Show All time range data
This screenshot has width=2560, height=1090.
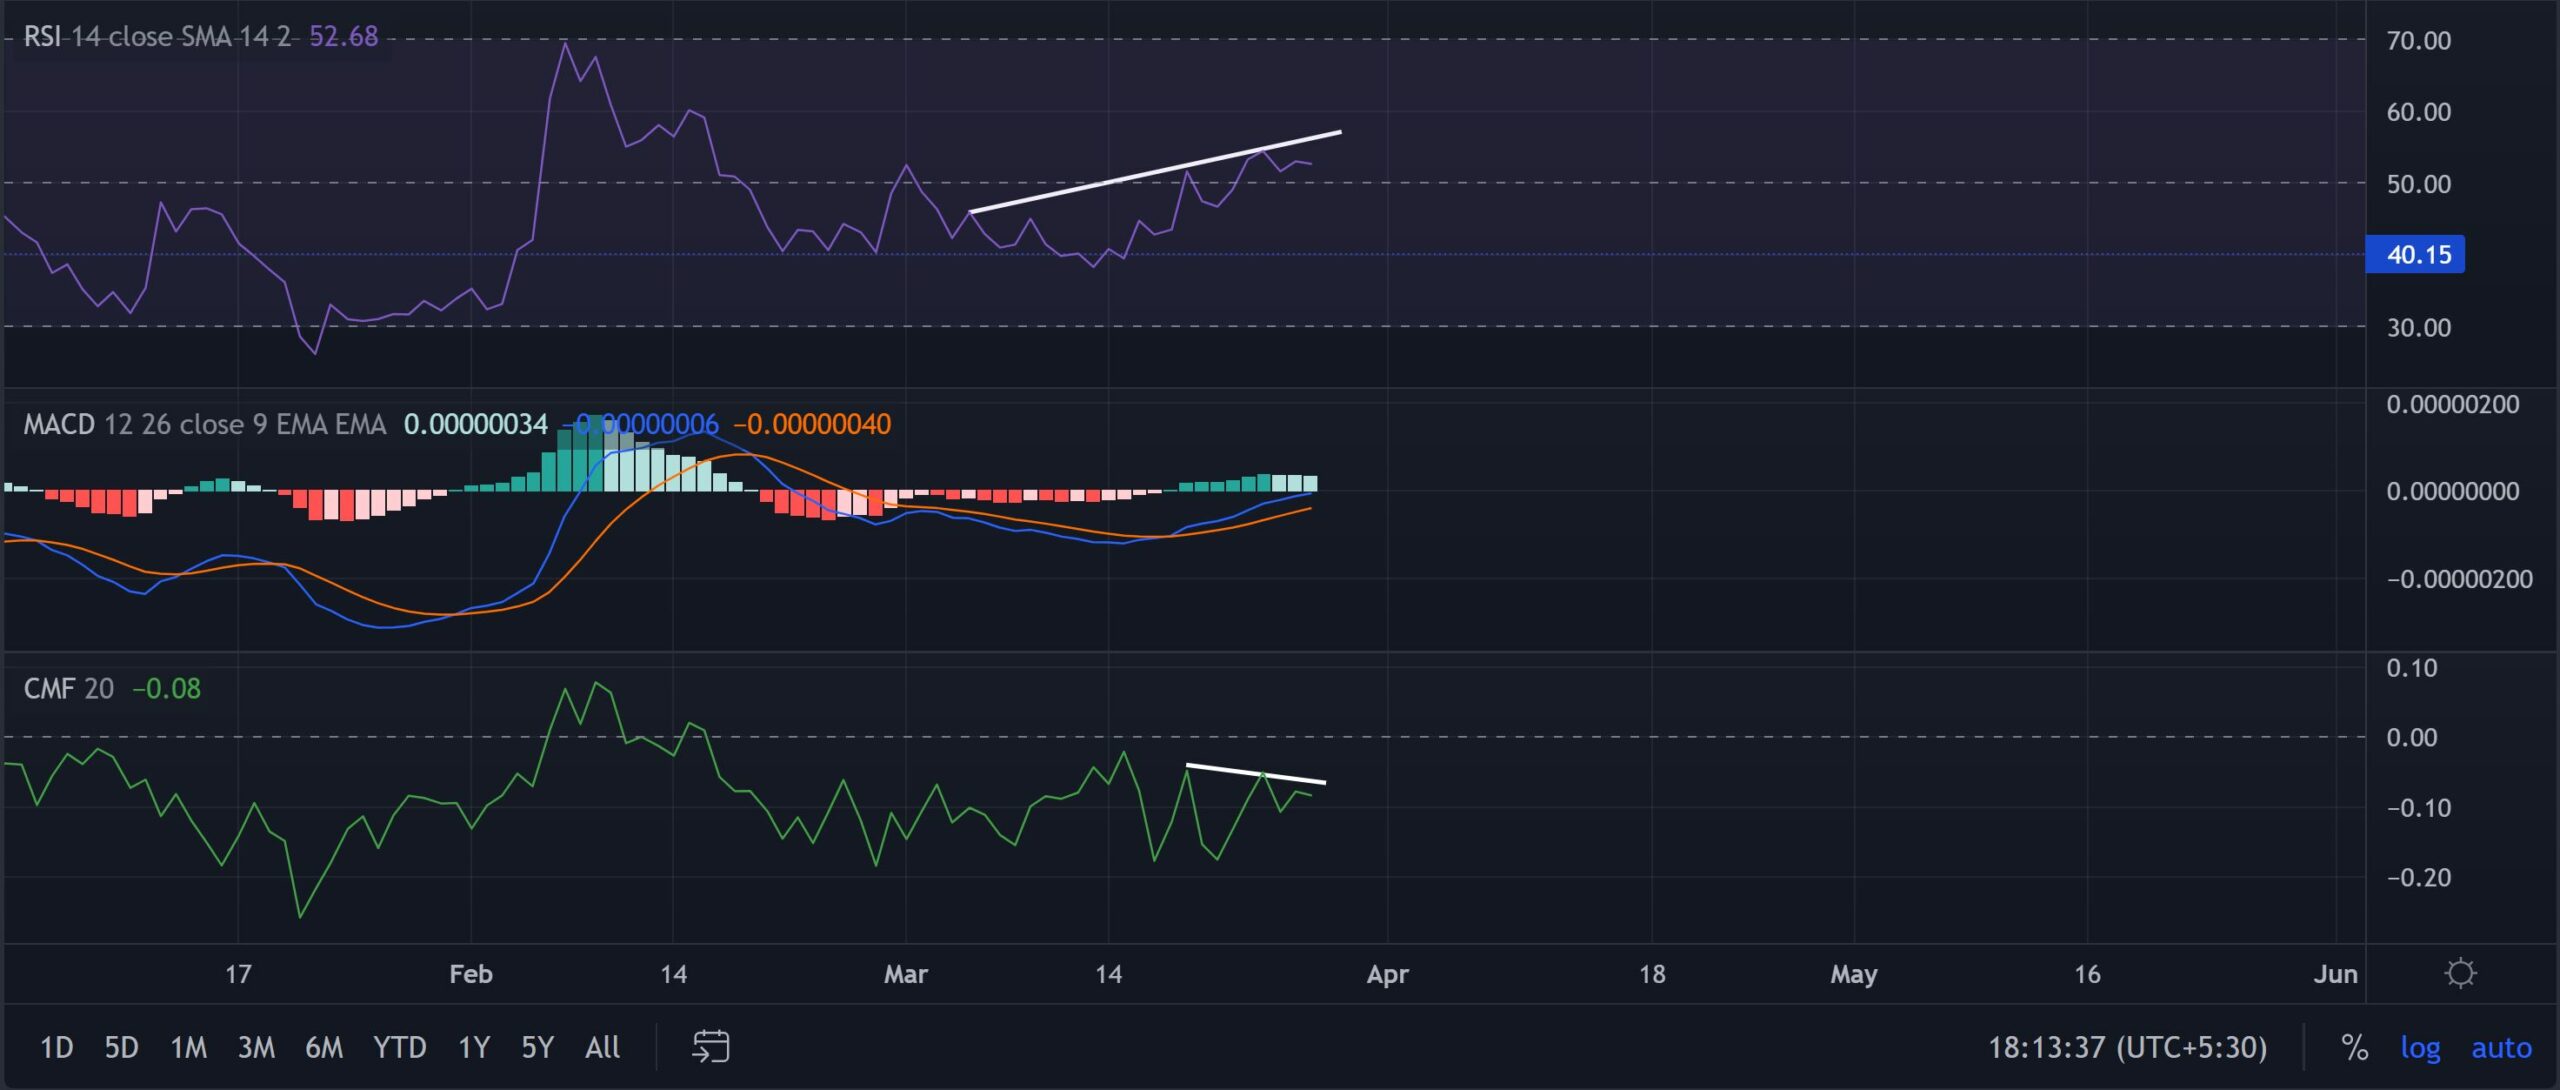602,1047
